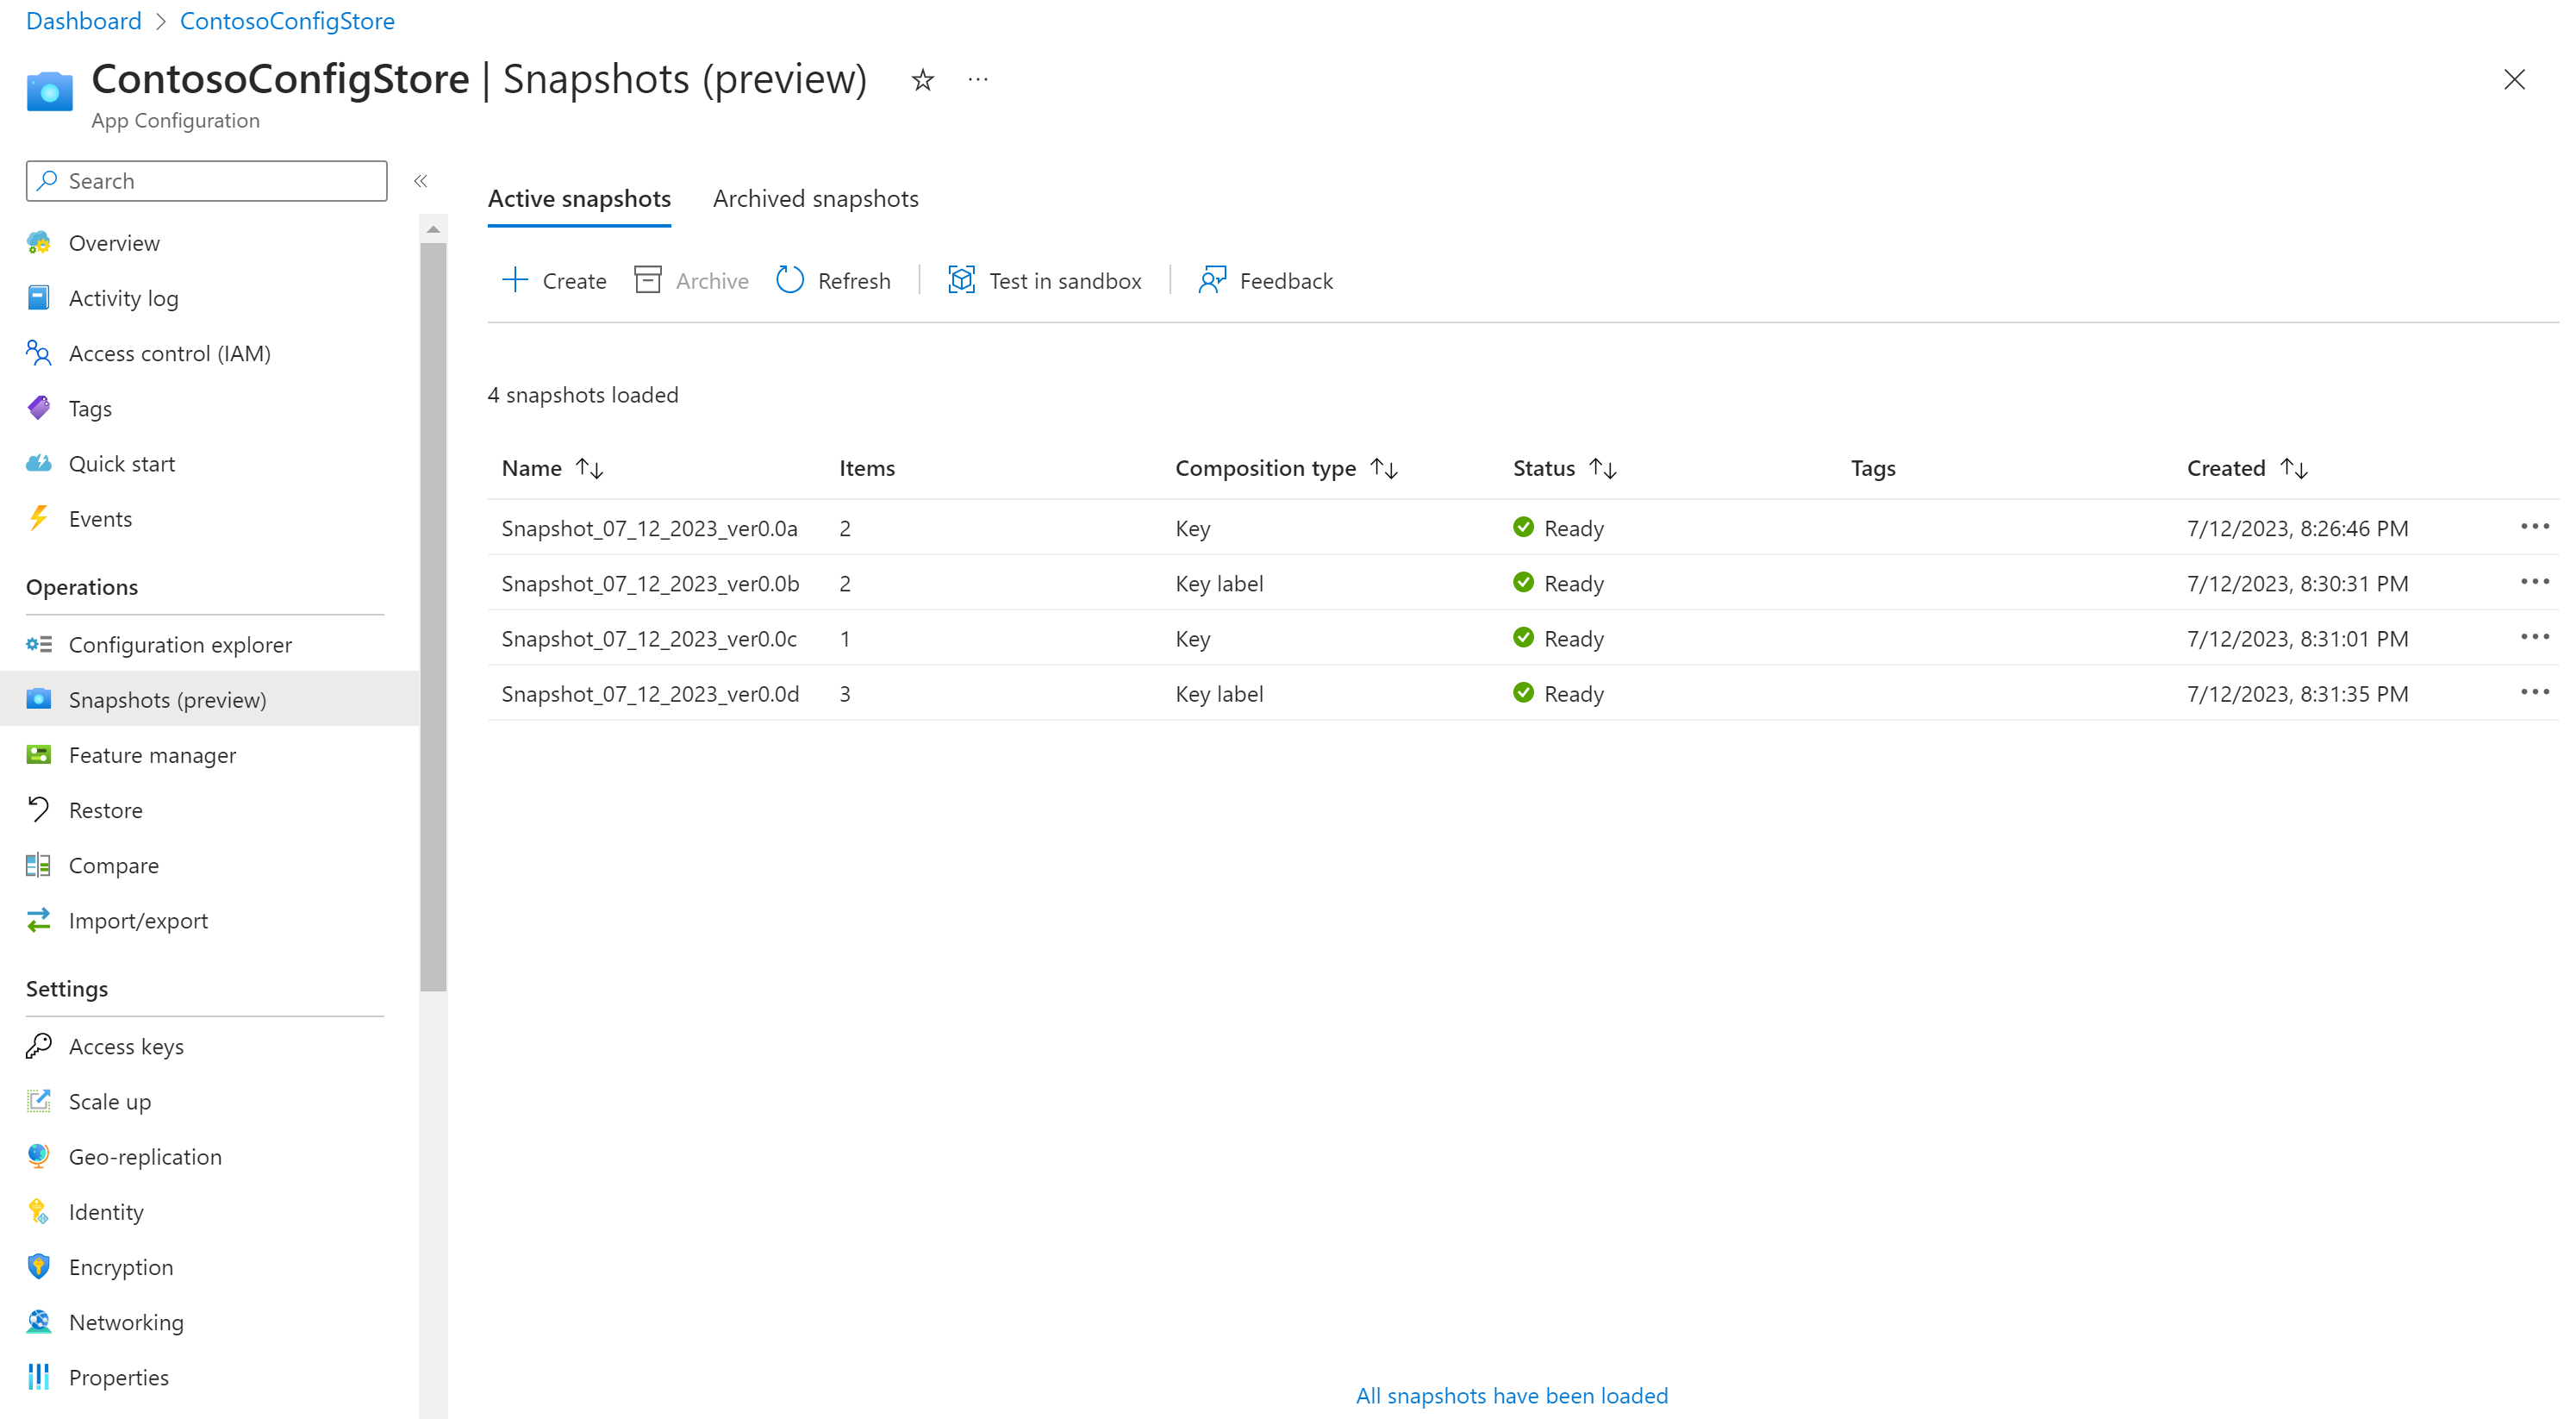Open more options for Snapshot ver0.0d row
The image size is (2576, 1419).
point(2534,693)
